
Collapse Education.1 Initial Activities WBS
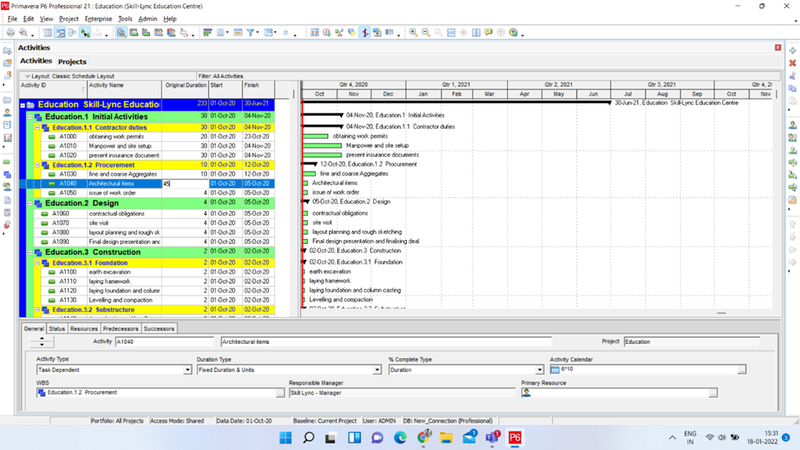pos(30,117)
